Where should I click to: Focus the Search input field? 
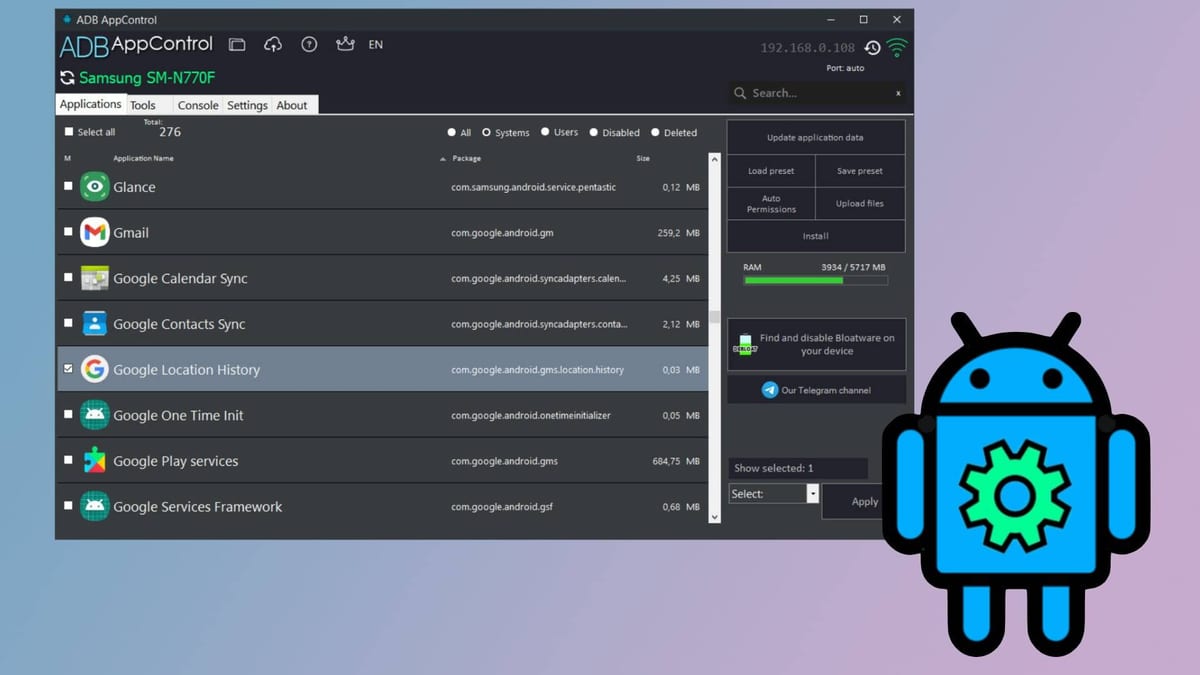point(818,93)
